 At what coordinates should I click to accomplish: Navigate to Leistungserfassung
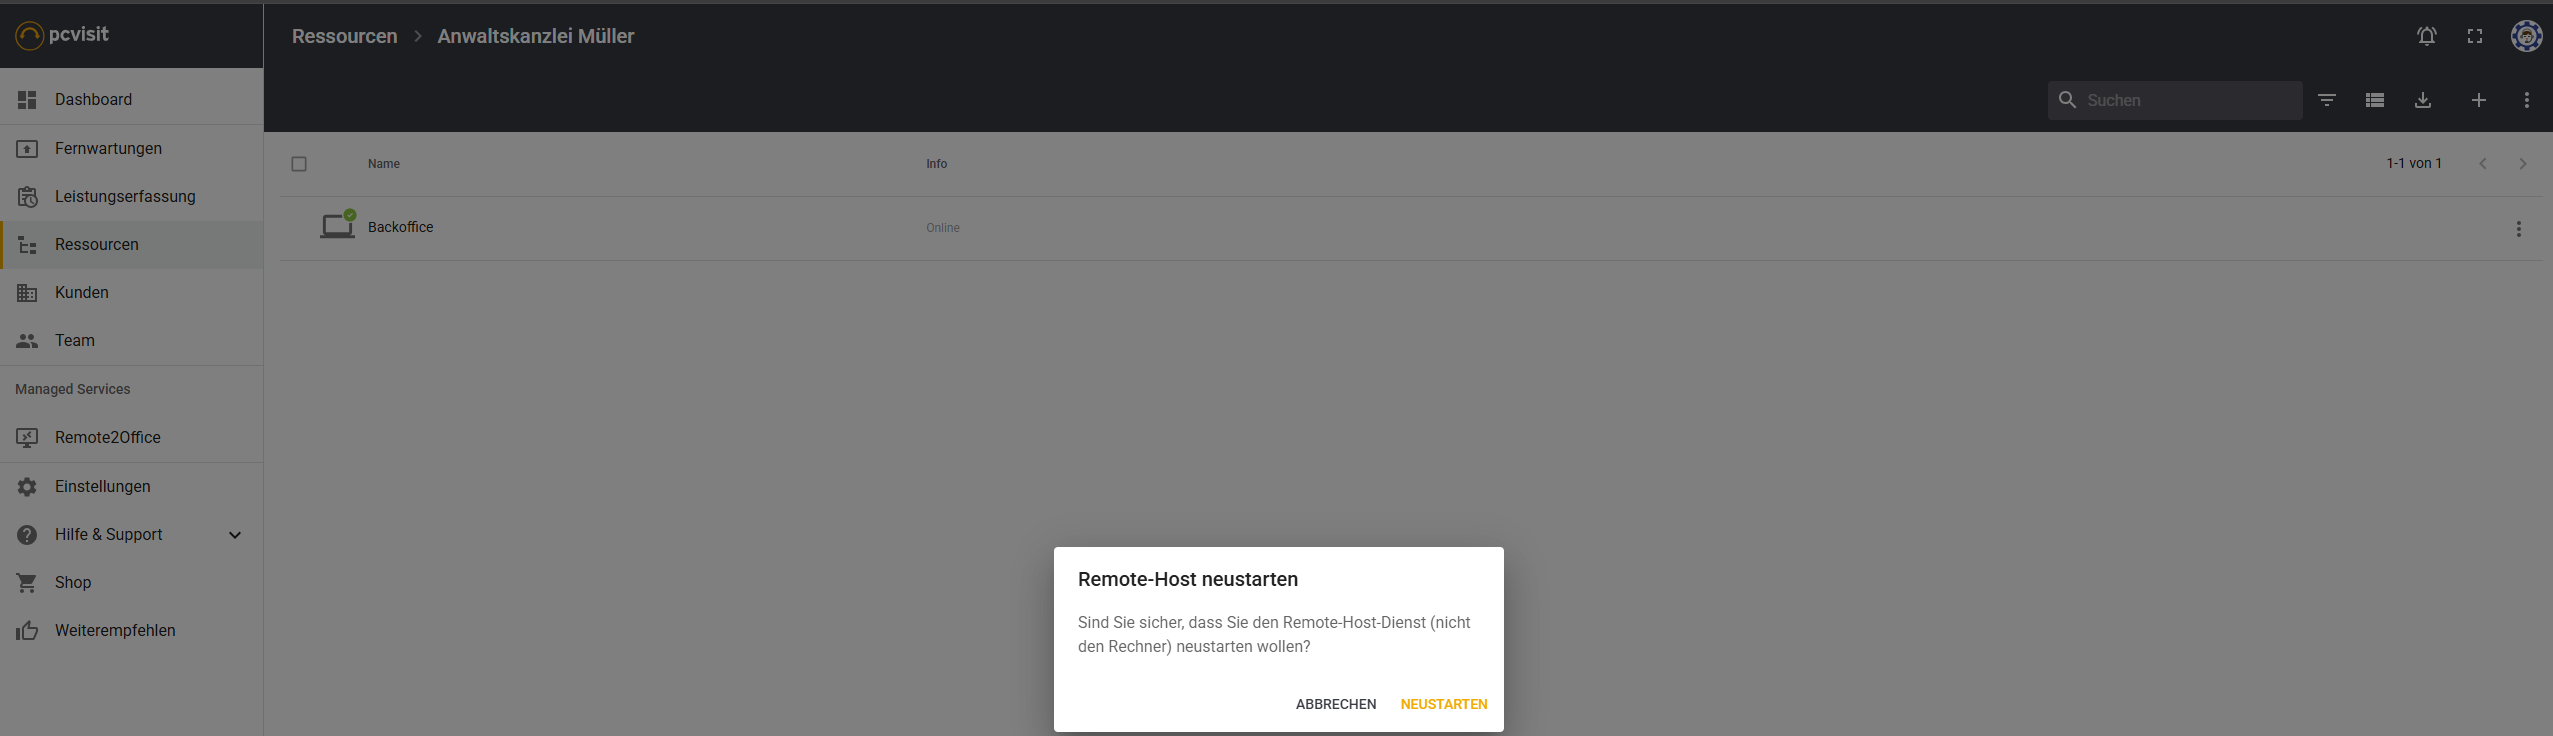[125, 197]
